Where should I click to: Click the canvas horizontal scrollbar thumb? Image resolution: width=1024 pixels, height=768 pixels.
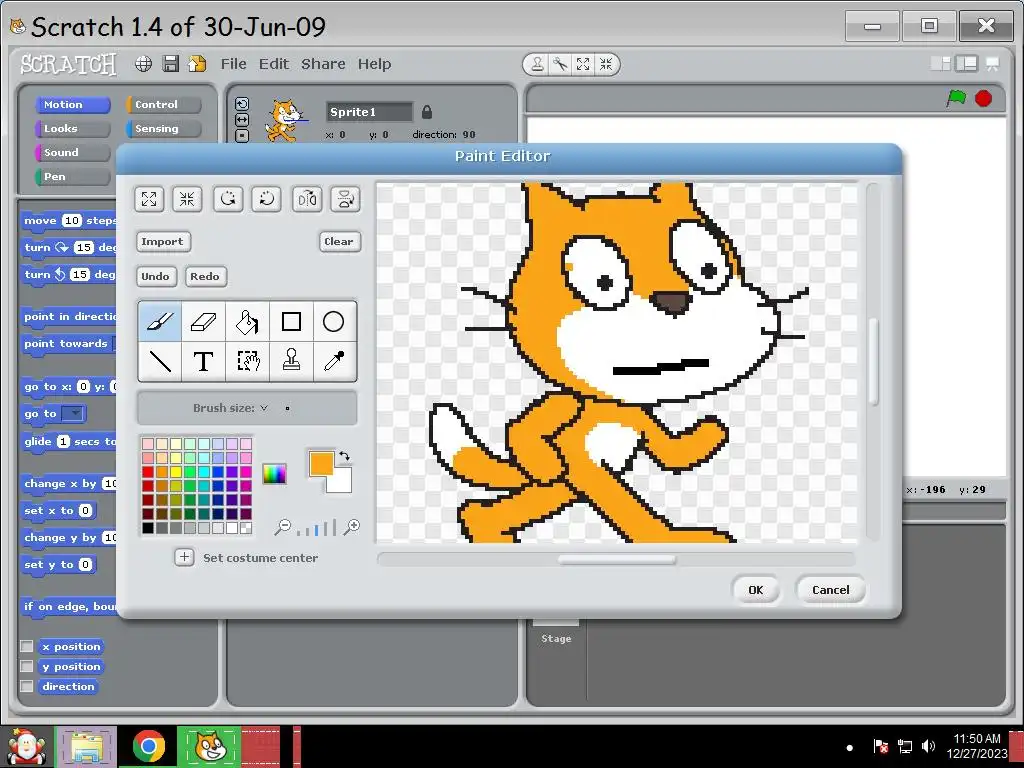616,559
